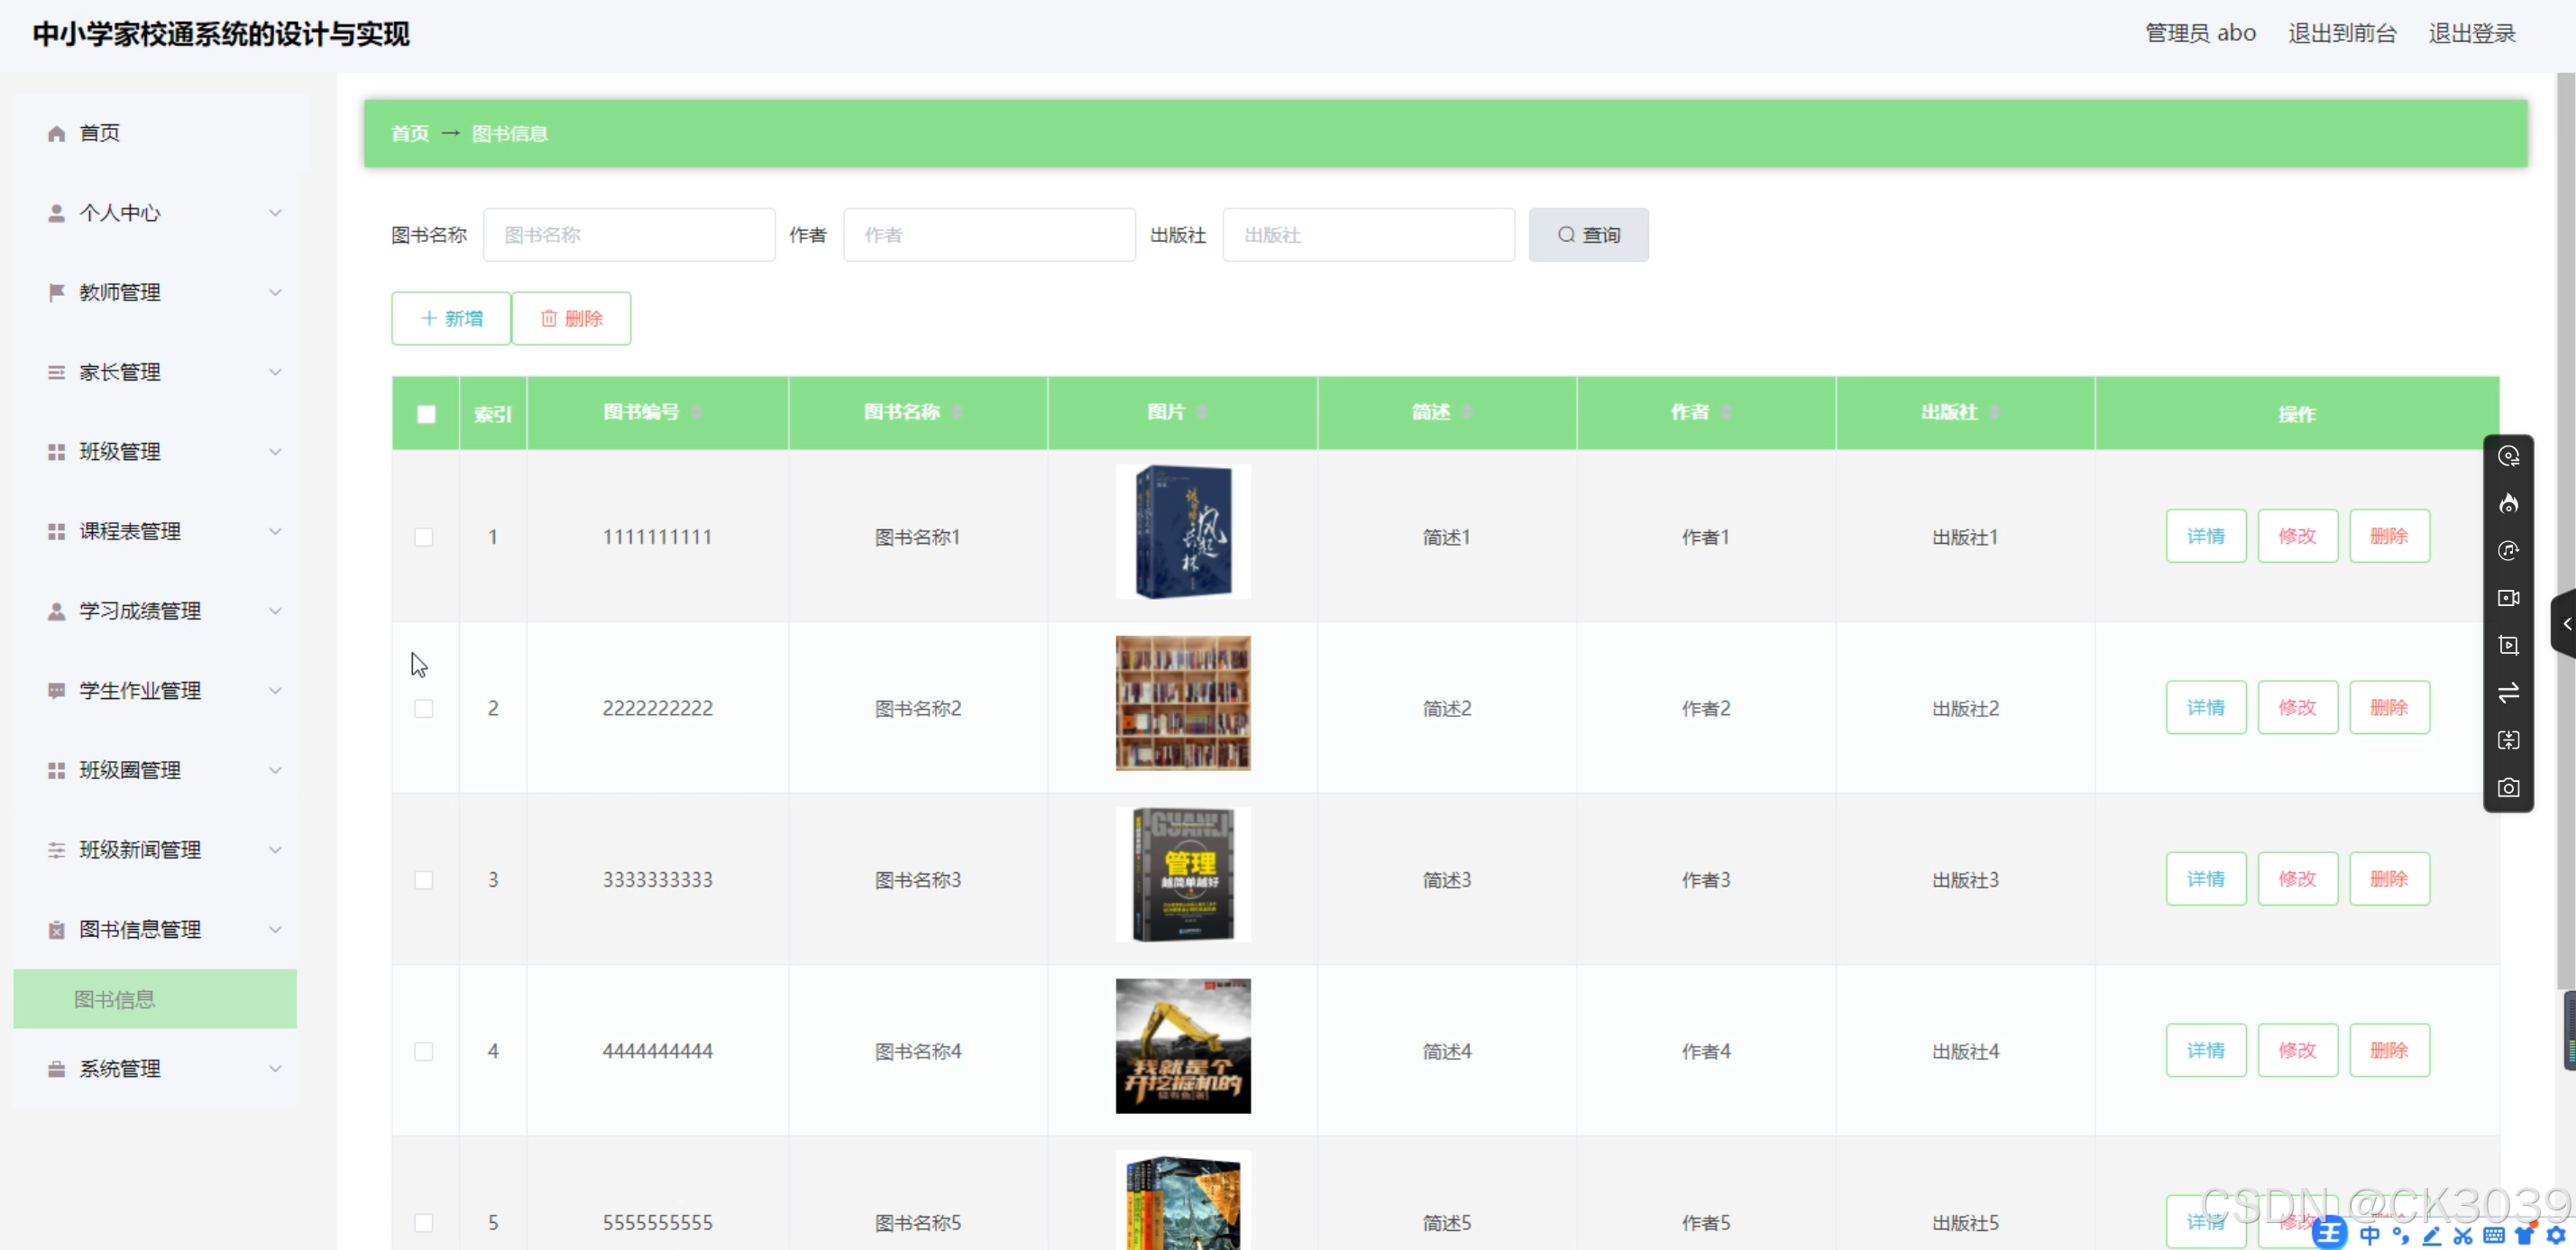Select the 图书信息 submenu item
Screen dimensions: 2576x1250
point(115,999)
